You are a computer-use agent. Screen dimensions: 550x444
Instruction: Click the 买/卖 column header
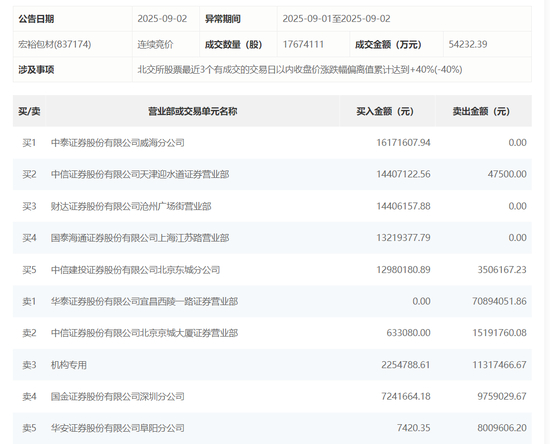click(x=29, y=112)
